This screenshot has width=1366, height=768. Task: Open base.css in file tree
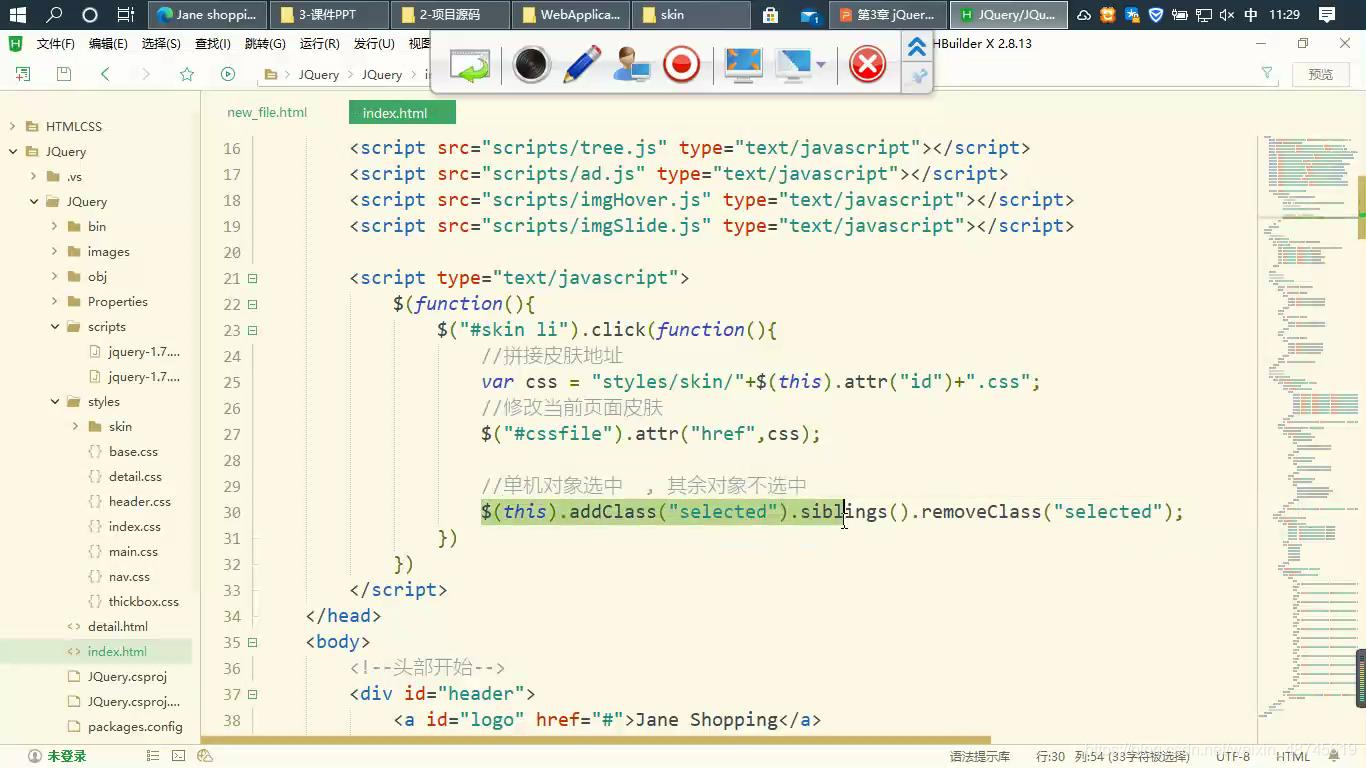click(x=133, y=452)
